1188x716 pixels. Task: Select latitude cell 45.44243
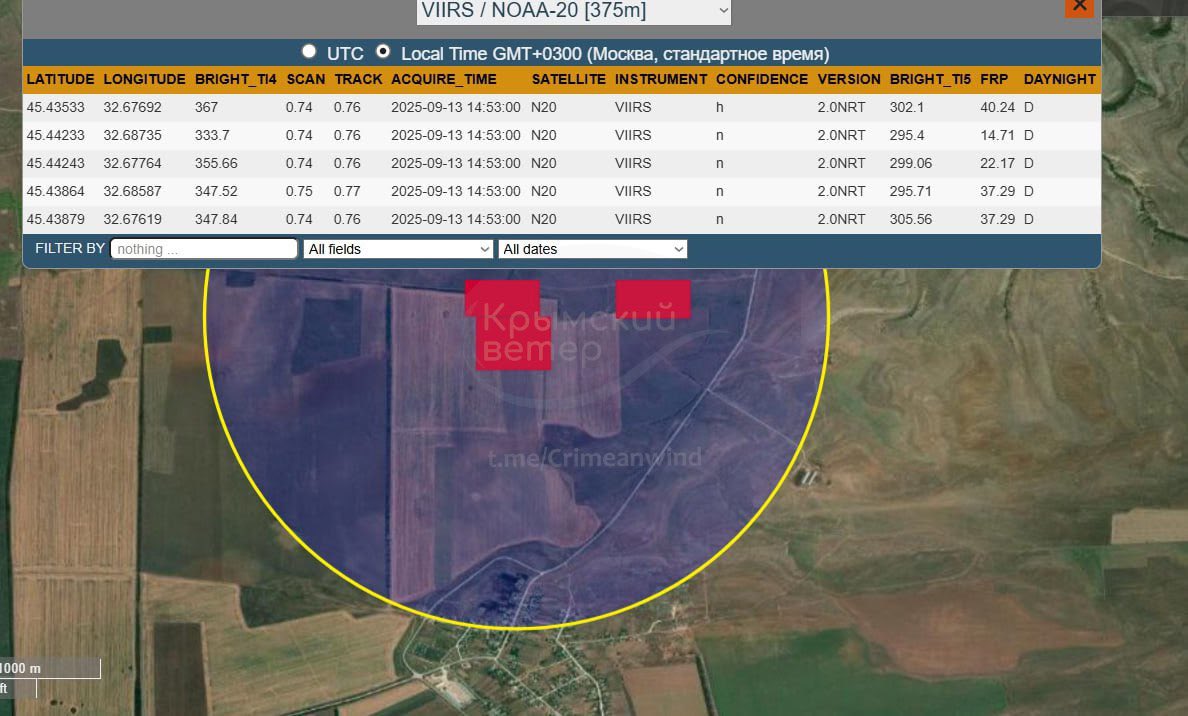click(55, 163)
